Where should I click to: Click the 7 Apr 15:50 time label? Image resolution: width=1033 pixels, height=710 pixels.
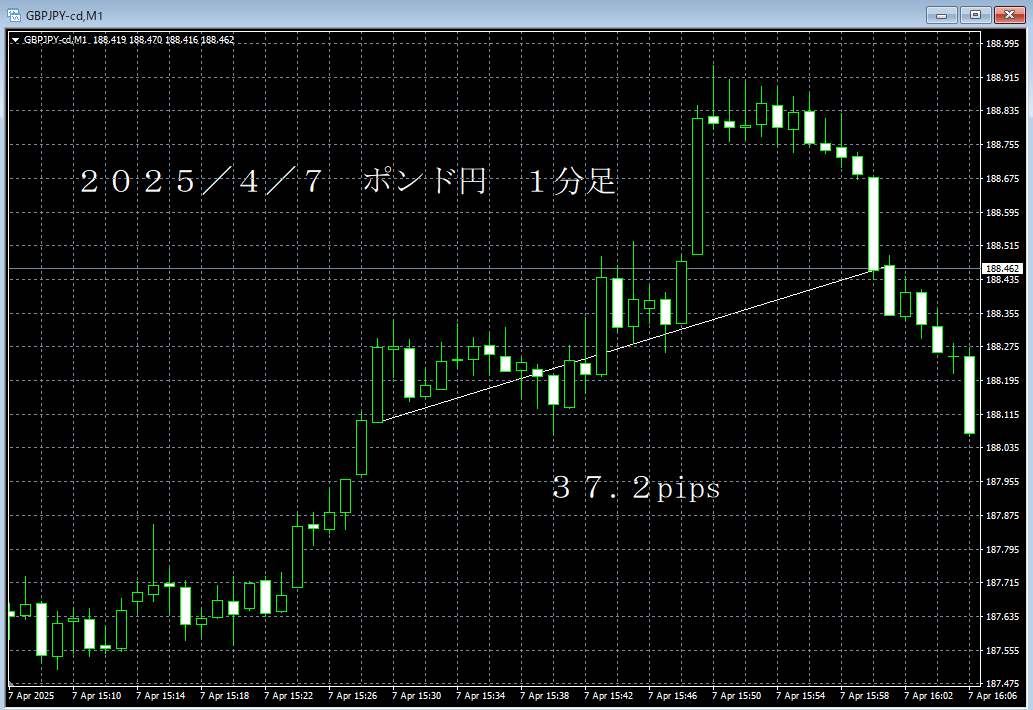736,696
